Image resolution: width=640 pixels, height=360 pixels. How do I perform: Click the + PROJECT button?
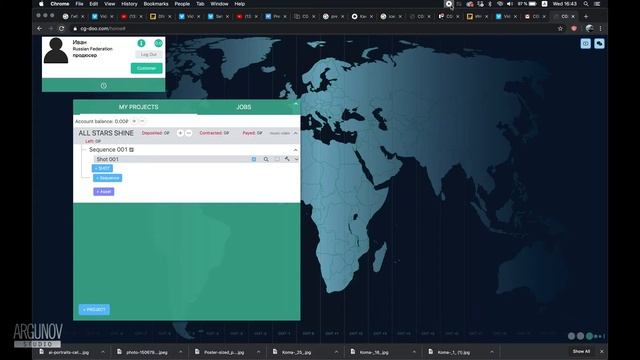point(94,309)
